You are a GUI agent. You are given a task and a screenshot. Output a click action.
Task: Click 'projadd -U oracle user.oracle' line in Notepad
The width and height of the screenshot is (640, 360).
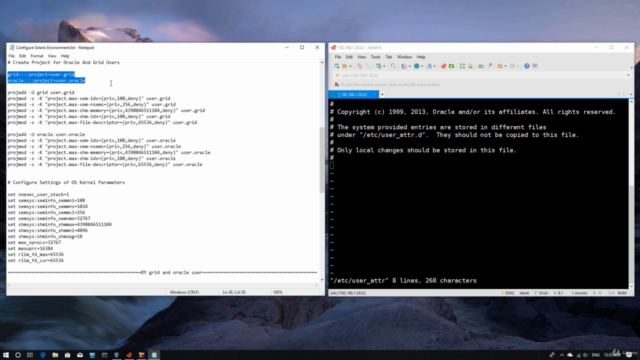(x=46, y=134)
